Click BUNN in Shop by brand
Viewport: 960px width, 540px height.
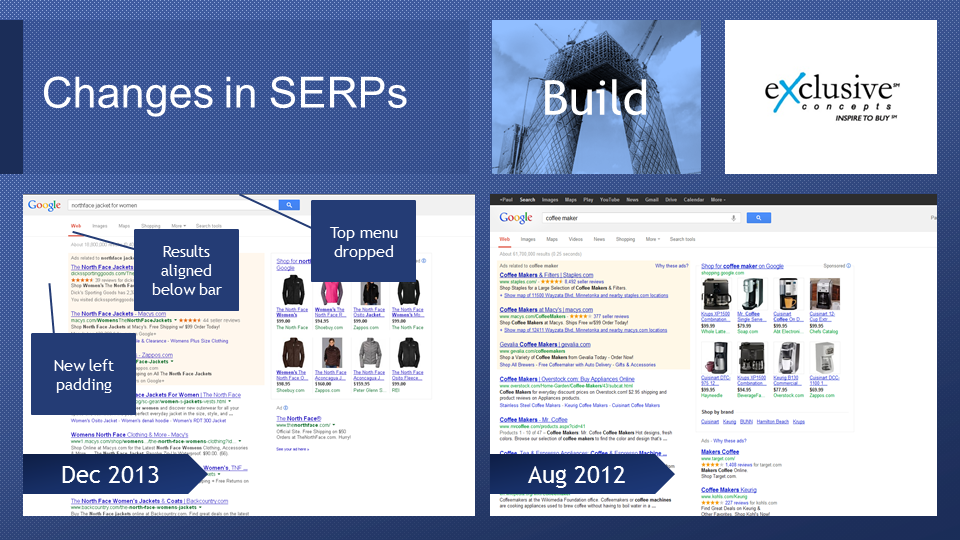point(746,421)
